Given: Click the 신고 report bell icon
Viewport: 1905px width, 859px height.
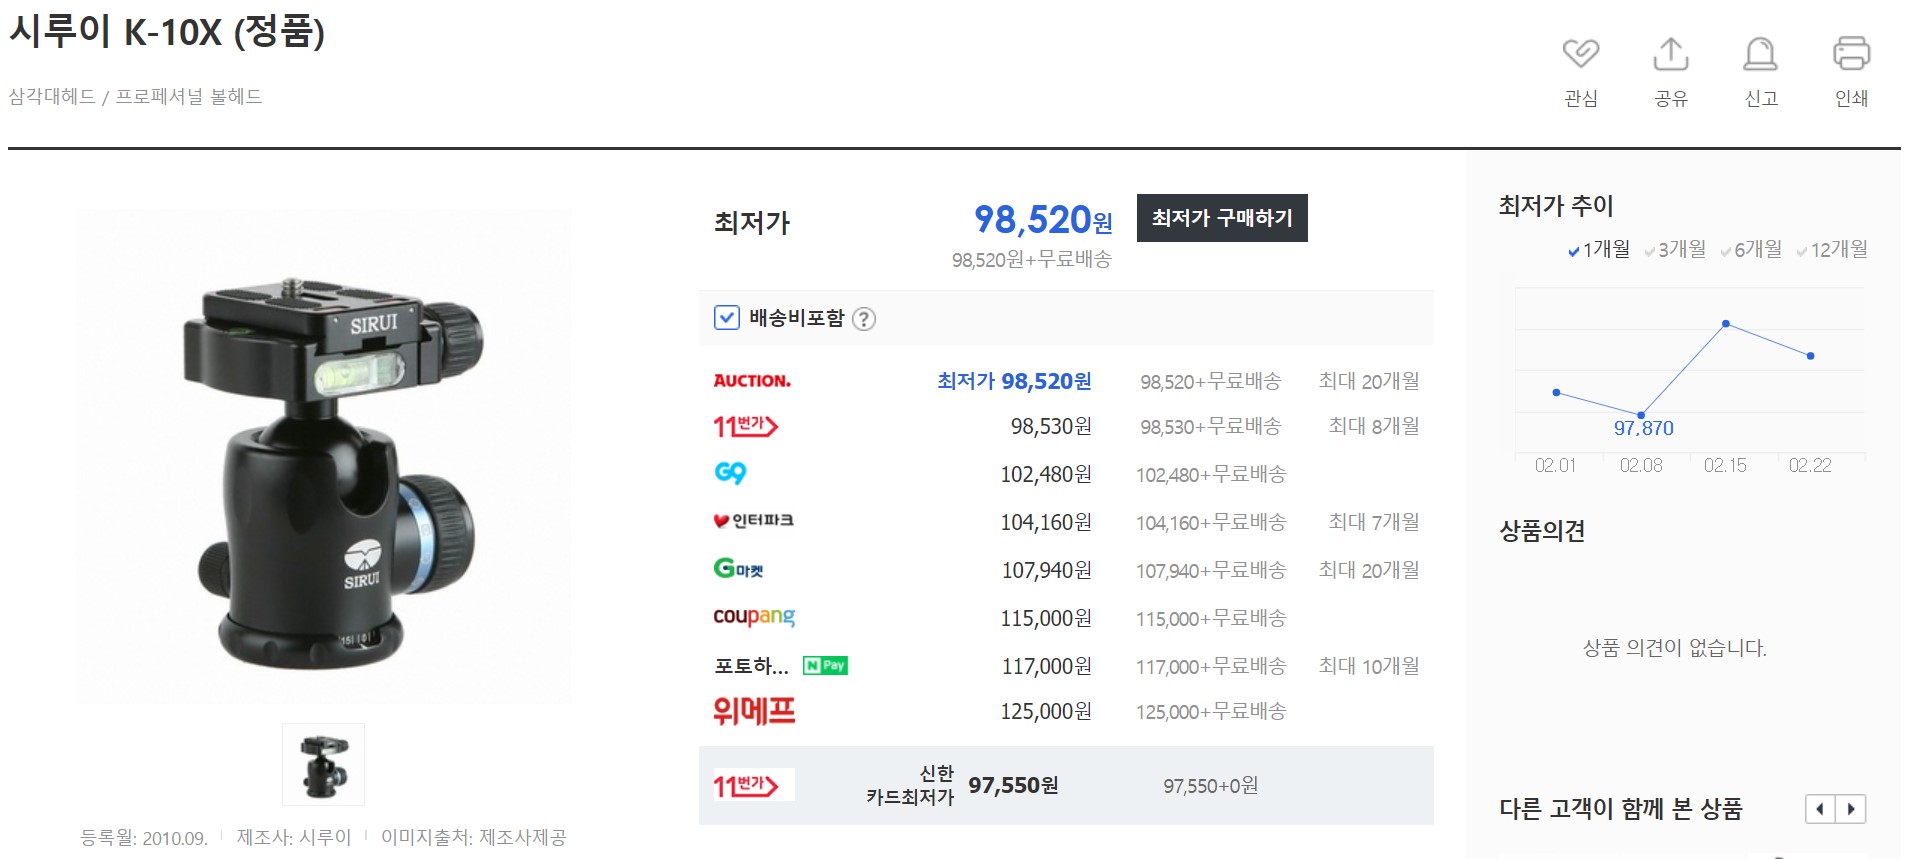Looking at the screenshot, I should (x=1760, y=53).
